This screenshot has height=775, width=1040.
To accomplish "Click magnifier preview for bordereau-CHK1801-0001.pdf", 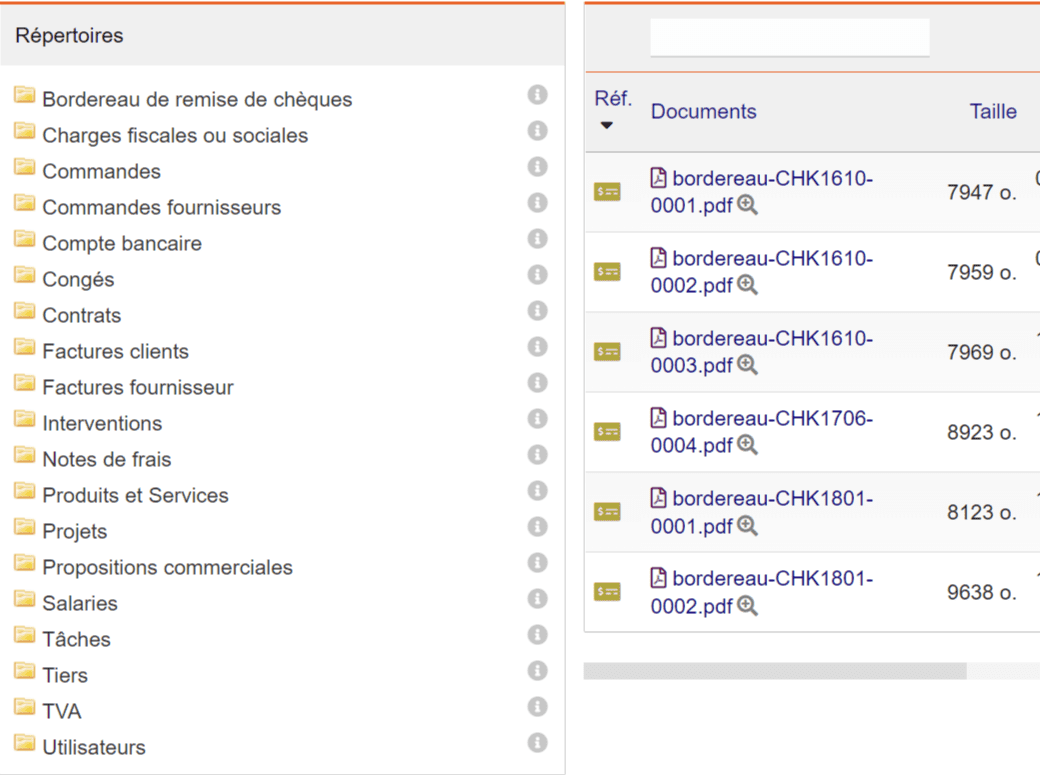I will pos(747,526).
